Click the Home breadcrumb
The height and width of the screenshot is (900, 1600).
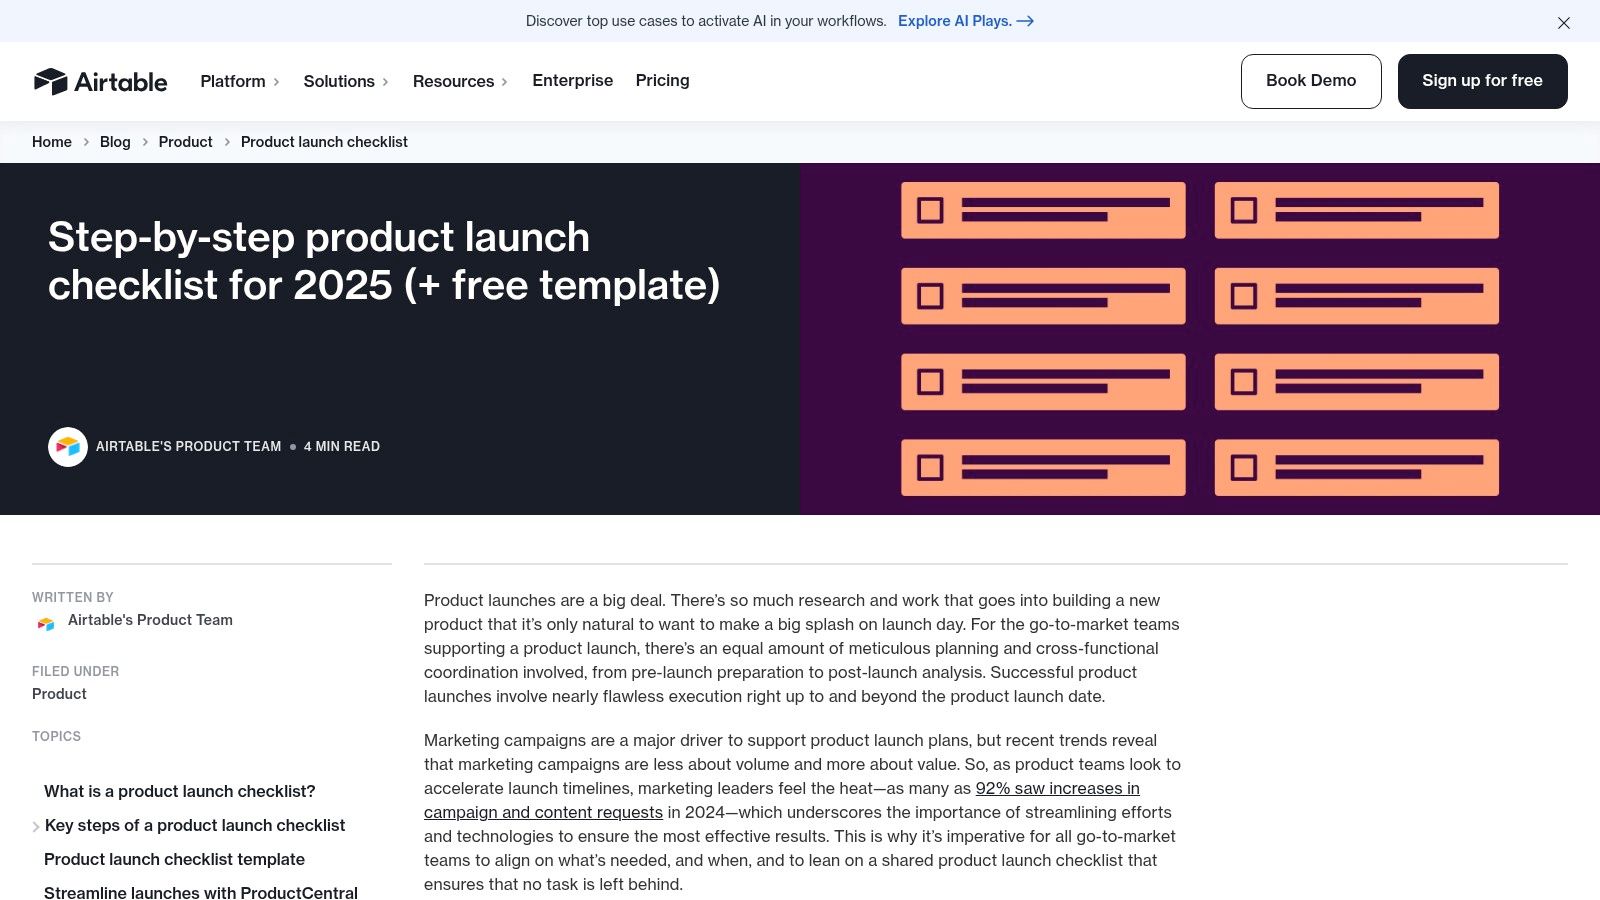click(x=51, y=142)
